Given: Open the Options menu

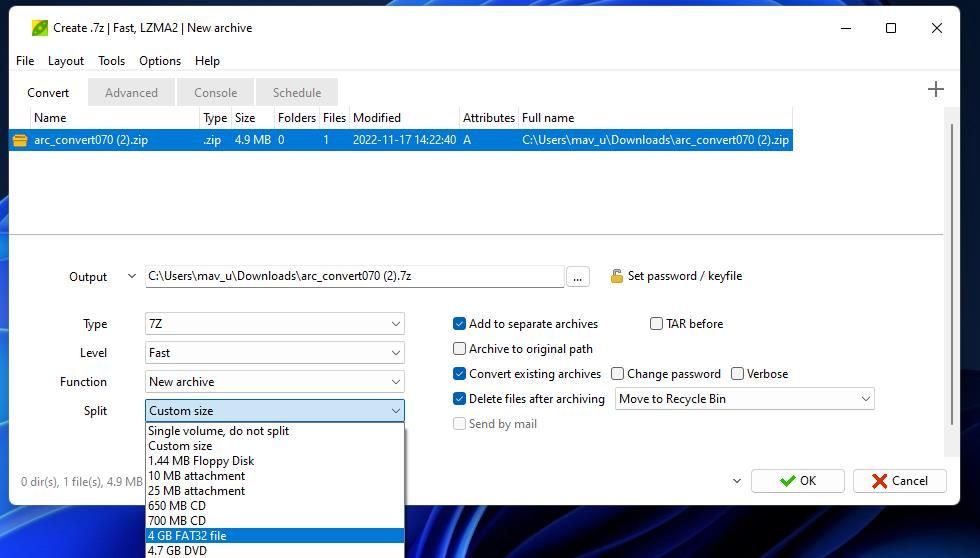Looking at the screenshot, I should [160, 61].
